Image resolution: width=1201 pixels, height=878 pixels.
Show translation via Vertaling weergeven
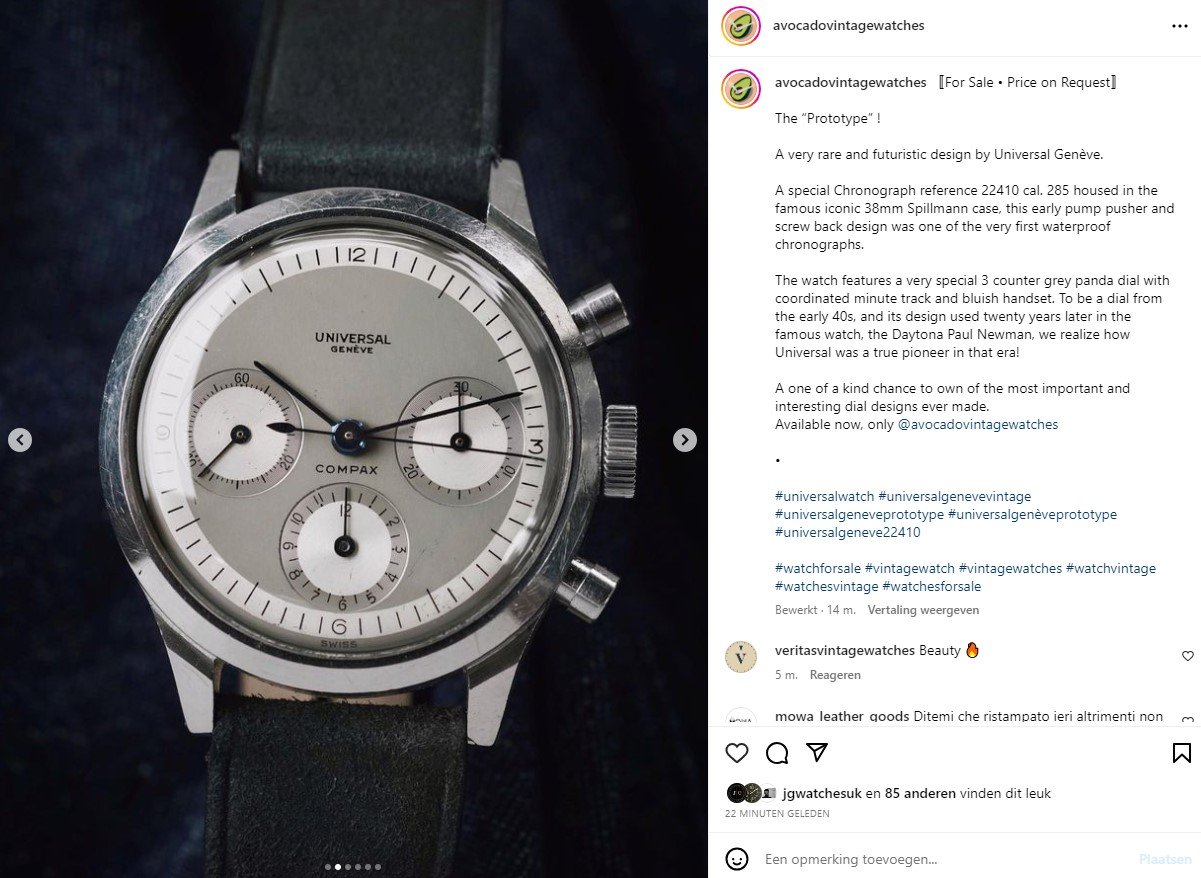tap(923, 610)
